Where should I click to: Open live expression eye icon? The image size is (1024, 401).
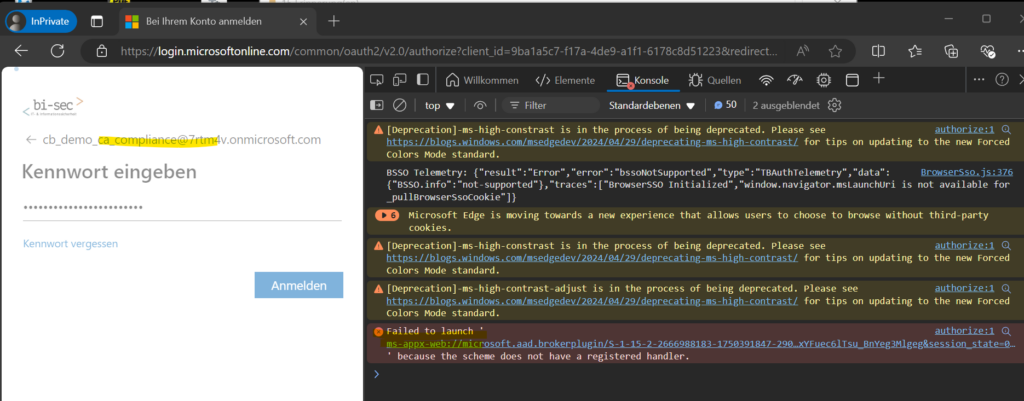click(481, 105)
